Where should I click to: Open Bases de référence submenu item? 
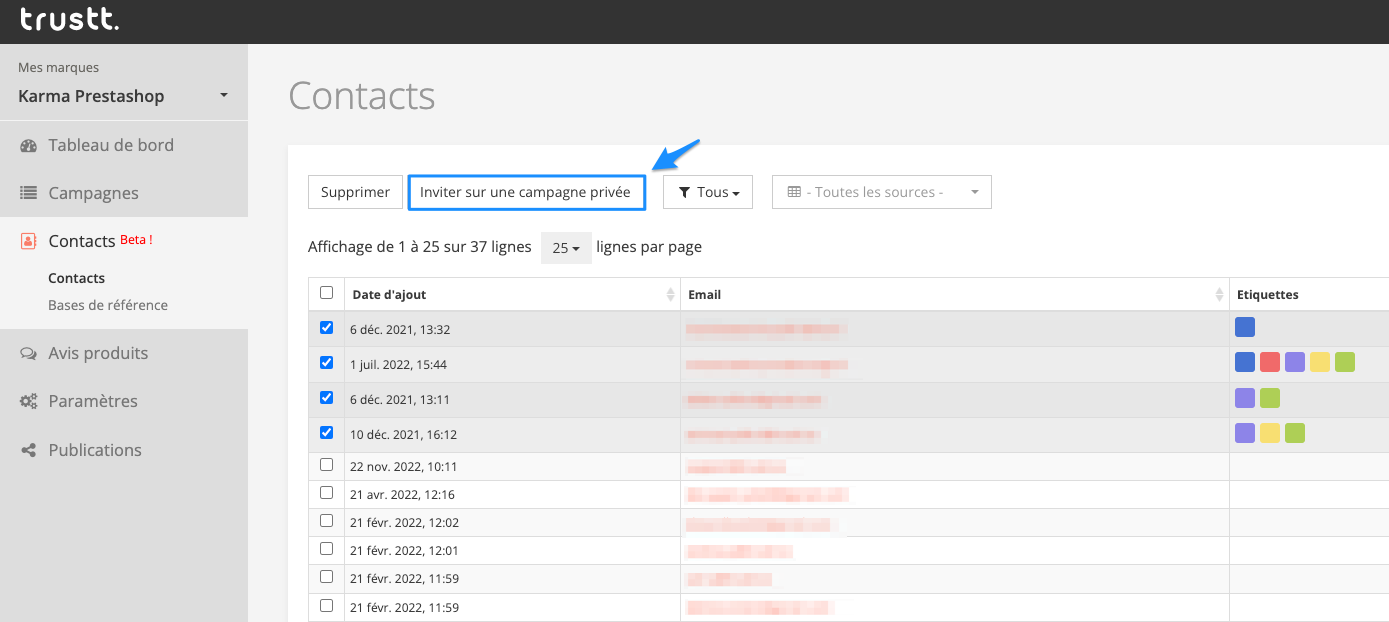(108, 305)
